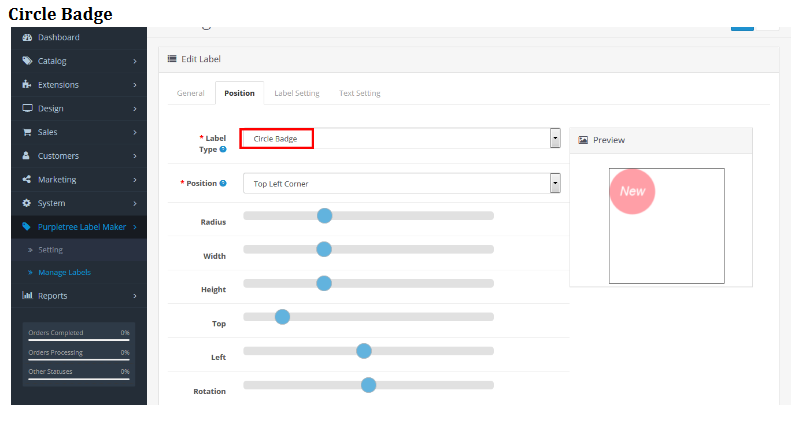Click the Orders Processing progress bar
The height and width of the screenshot is (425, 796).
(79, 359)
